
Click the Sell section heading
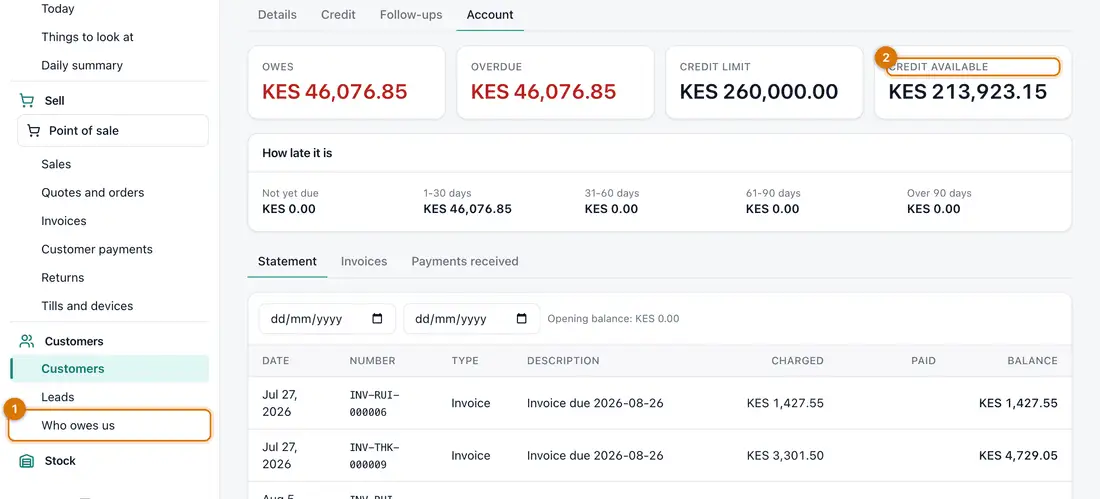(x=55, y=101)
